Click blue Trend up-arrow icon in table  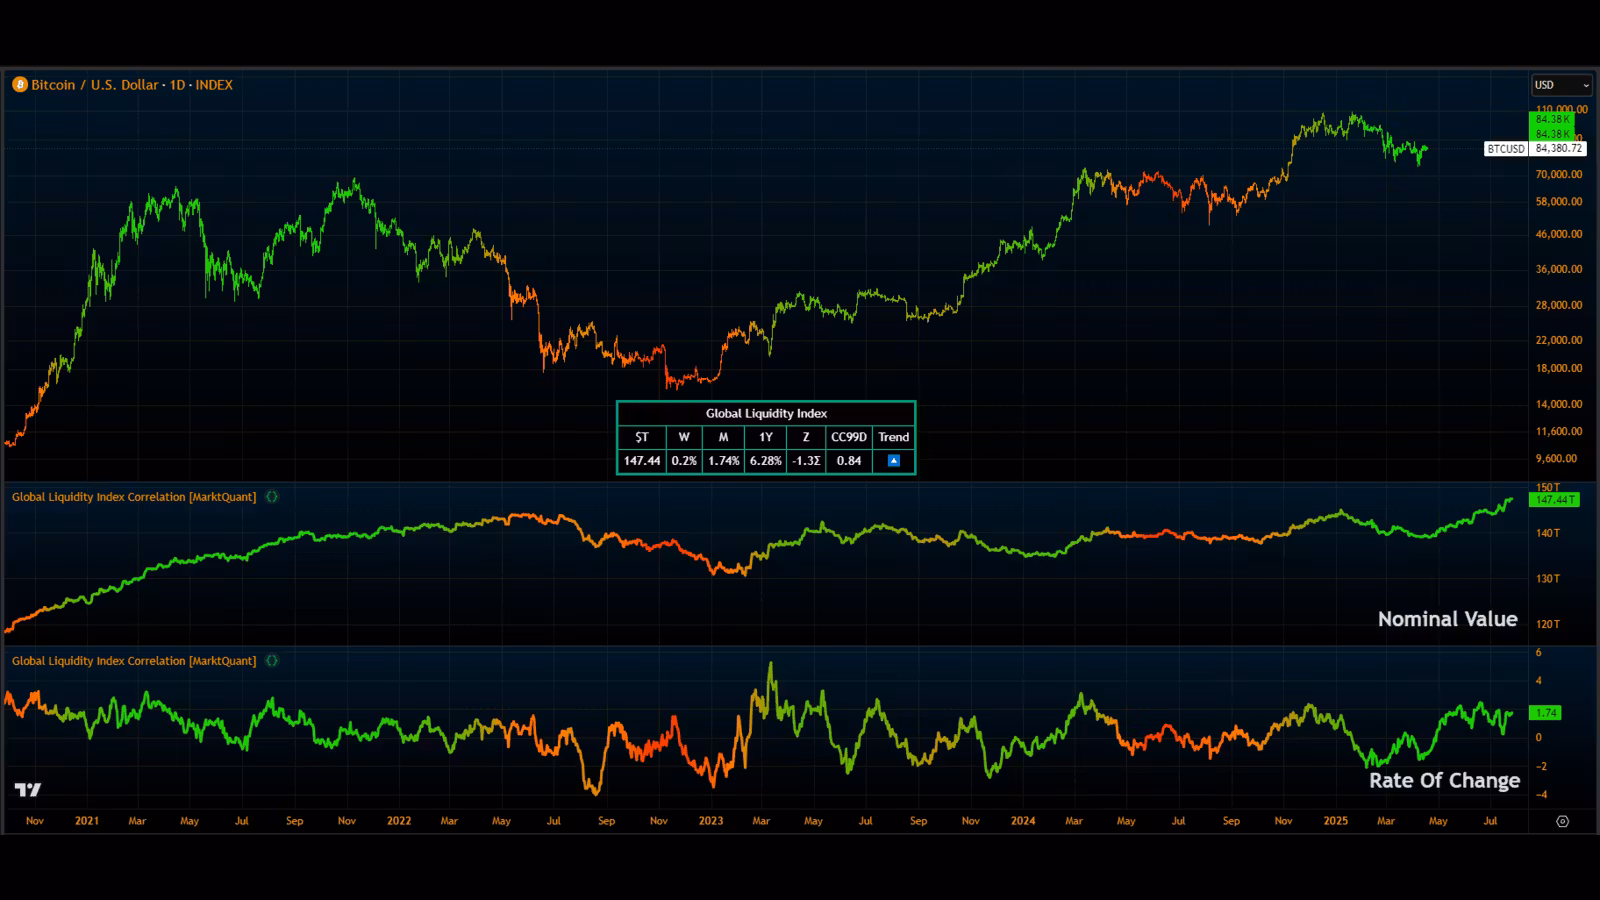tap(894, 461)
